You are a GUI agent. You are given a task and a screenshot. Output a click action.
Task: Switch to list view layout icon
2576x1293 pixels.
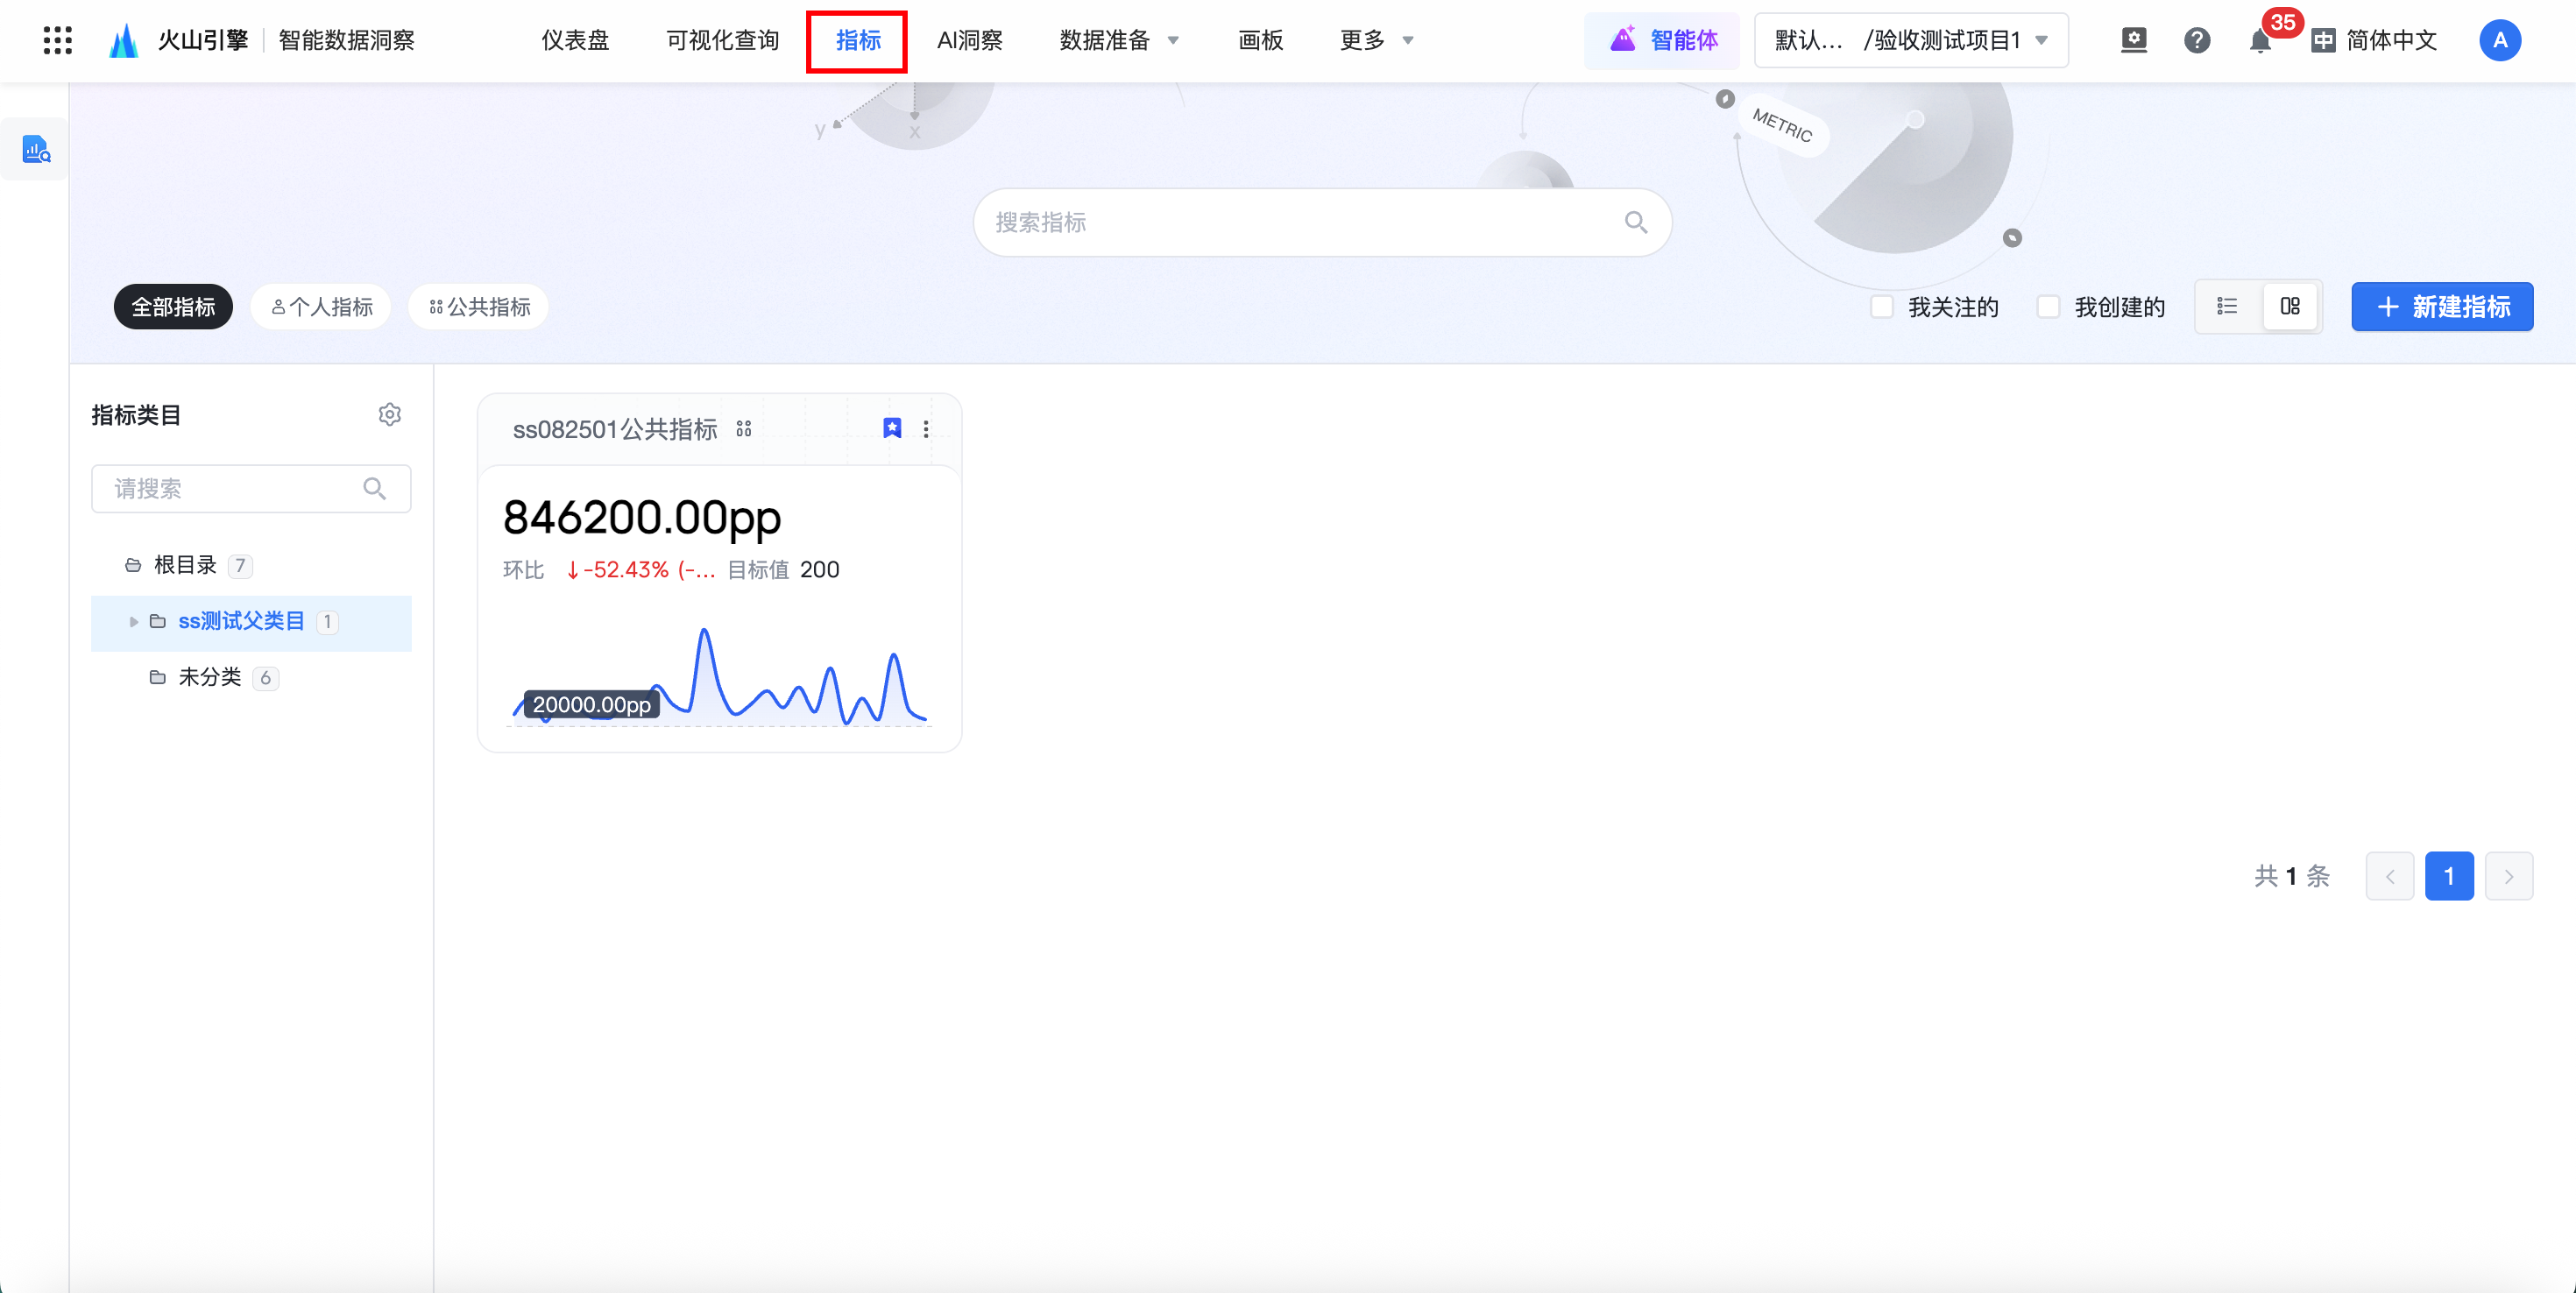pos(2227,306)
